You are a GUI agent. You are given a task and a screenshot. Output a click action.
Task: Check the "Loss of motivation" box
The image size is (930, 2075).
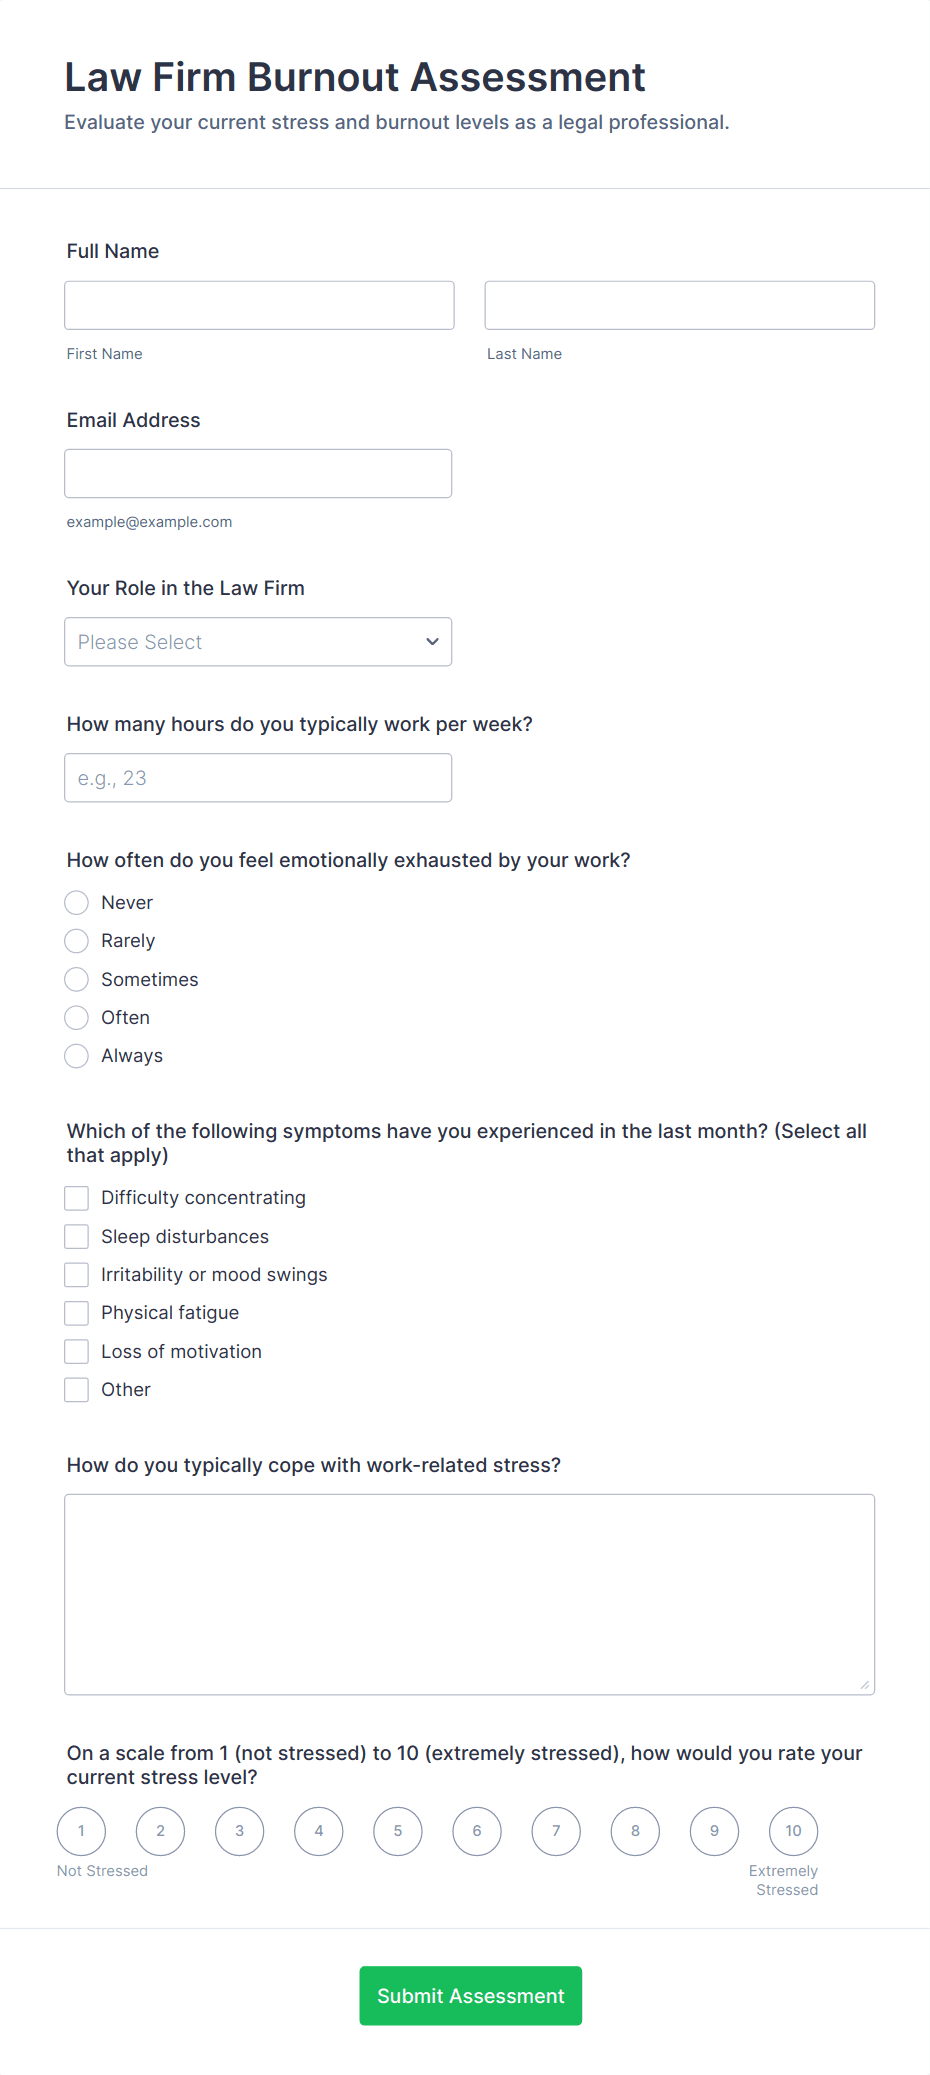pos(76,1351)
